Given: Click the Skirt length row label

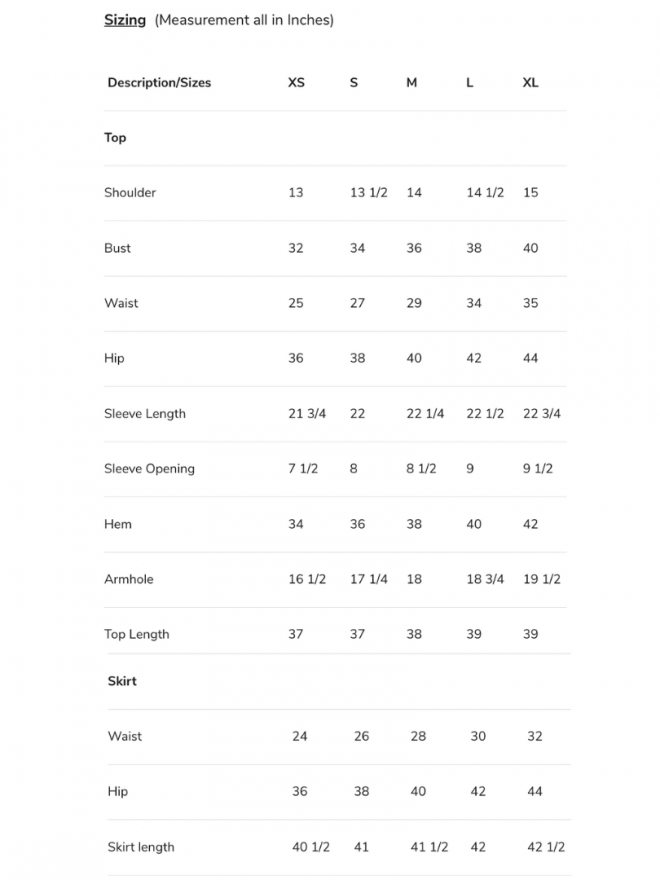Looking at the screenshot, I should (x=141, y=847).
